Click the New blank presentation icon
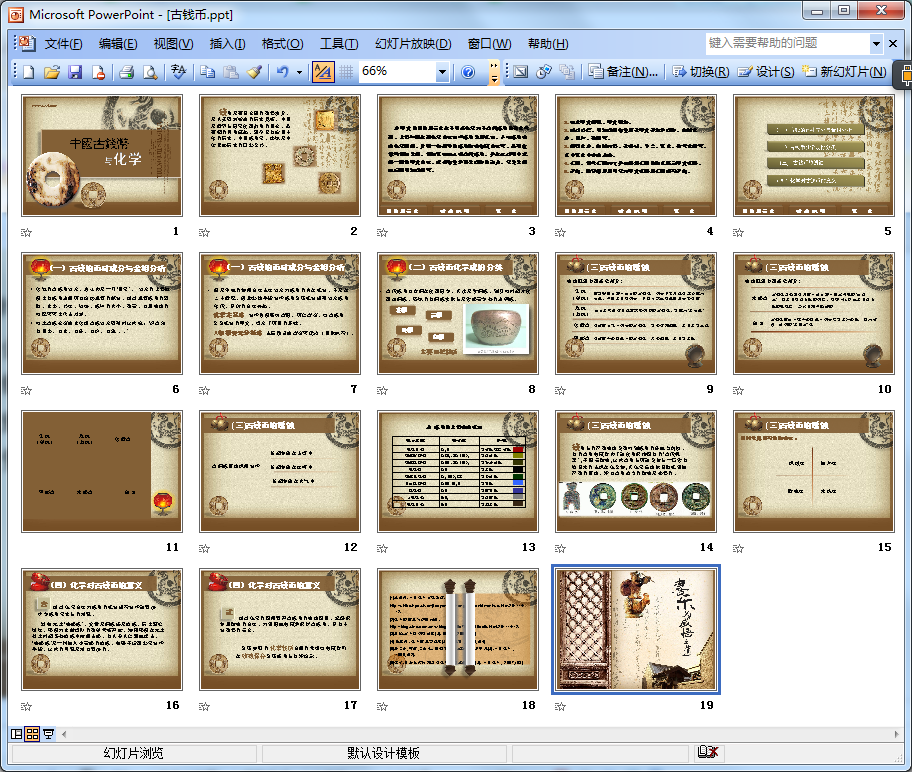 (28, 72)
